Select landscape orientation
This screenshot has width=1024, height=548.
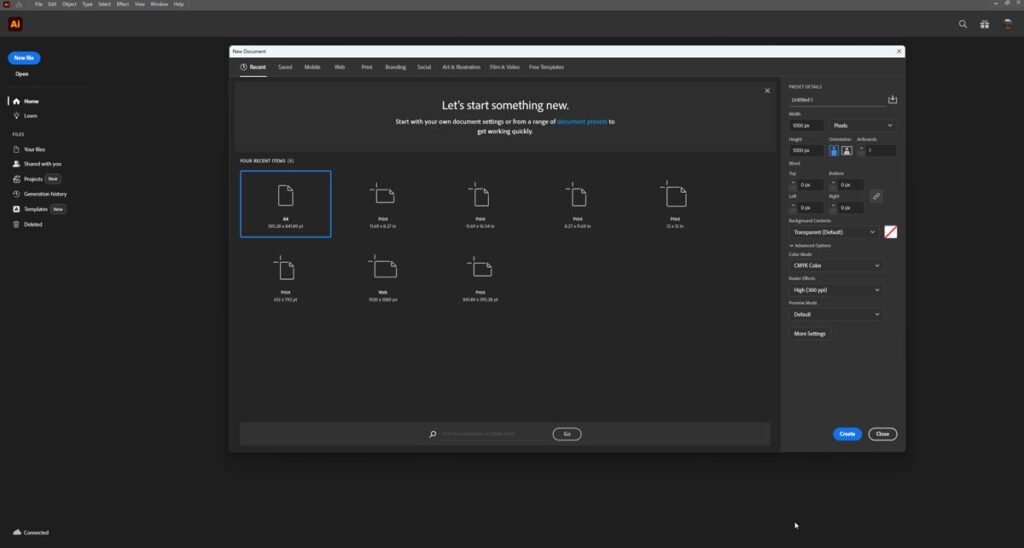[x=846, y=151]
